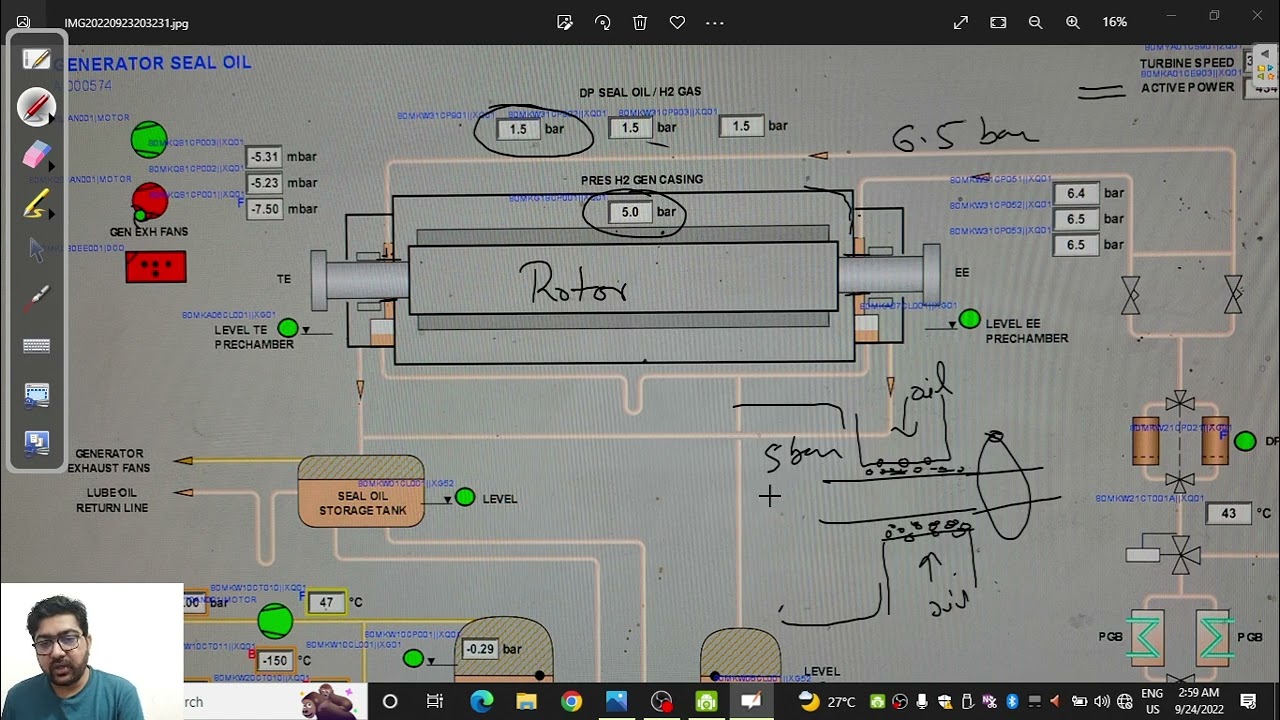Expand the eraser options arrow
Screen dimensions: 1280x720
[52, 165]
